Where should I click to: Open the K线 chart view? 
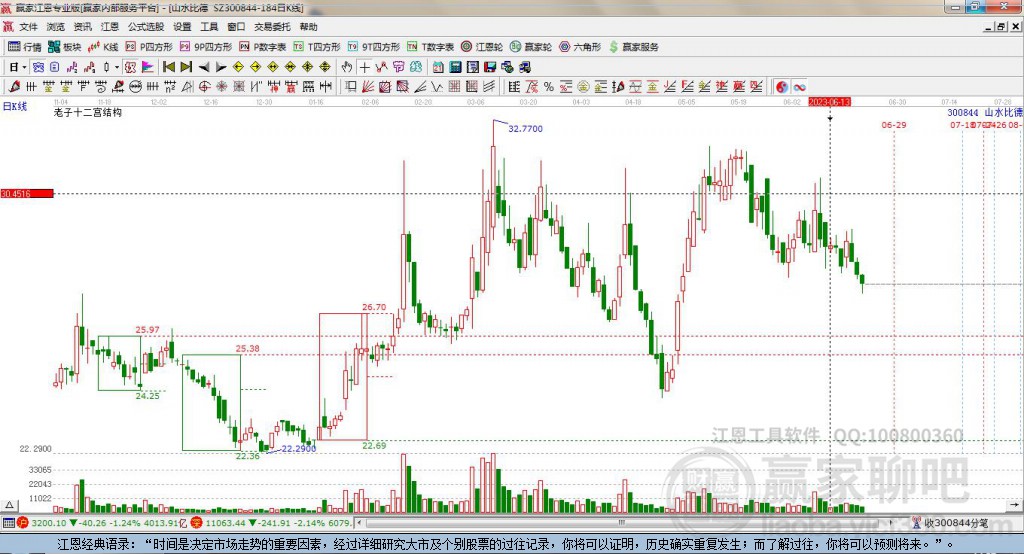103,47
